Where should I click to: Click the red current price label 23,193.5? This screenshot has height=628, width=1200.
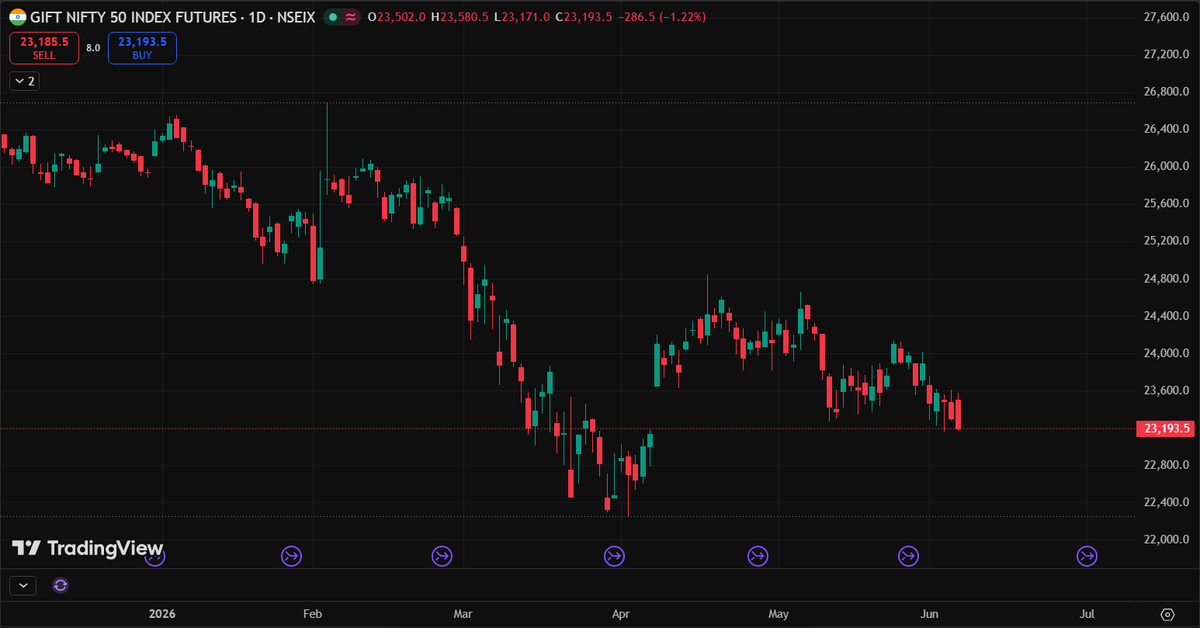[1166, 428]
